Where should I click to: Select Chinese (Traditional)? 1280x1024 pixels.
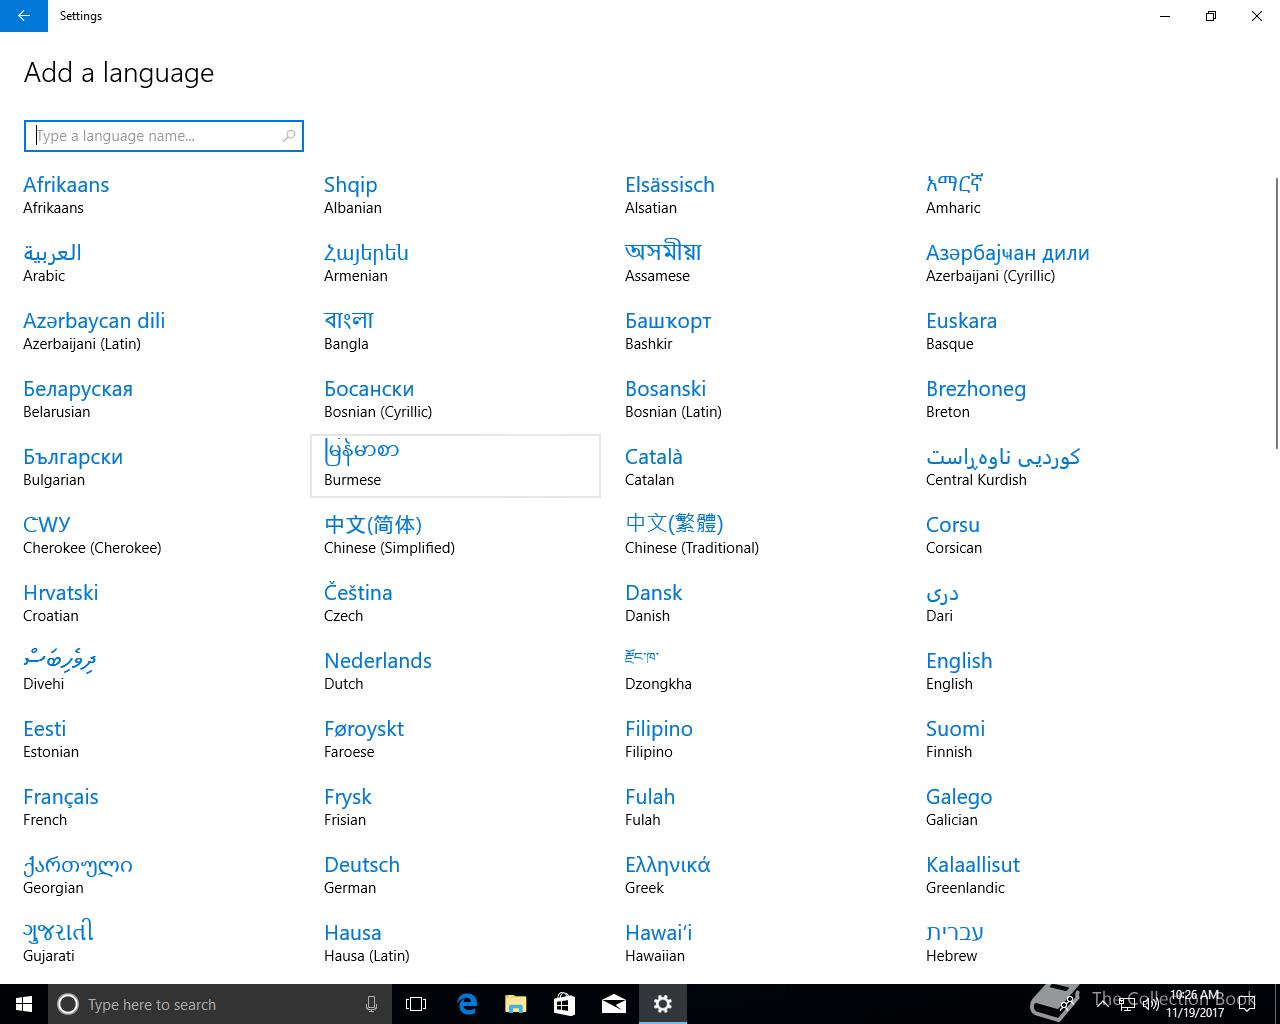click(756, 535)
